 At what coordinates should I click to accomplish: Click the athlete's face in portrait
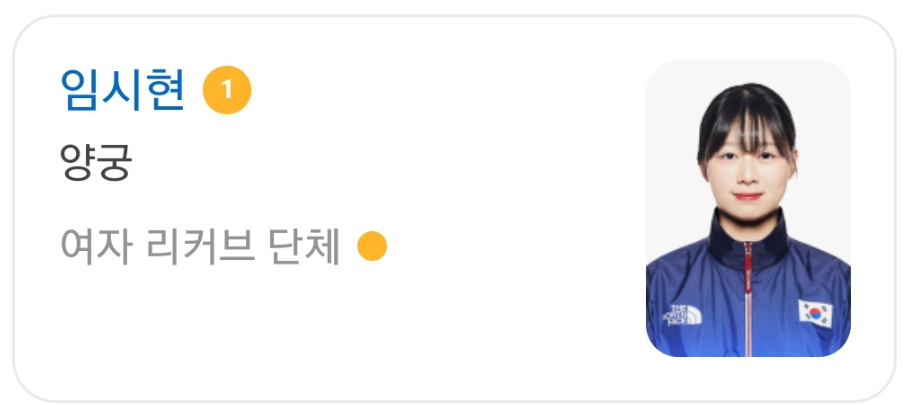[748, 171]
